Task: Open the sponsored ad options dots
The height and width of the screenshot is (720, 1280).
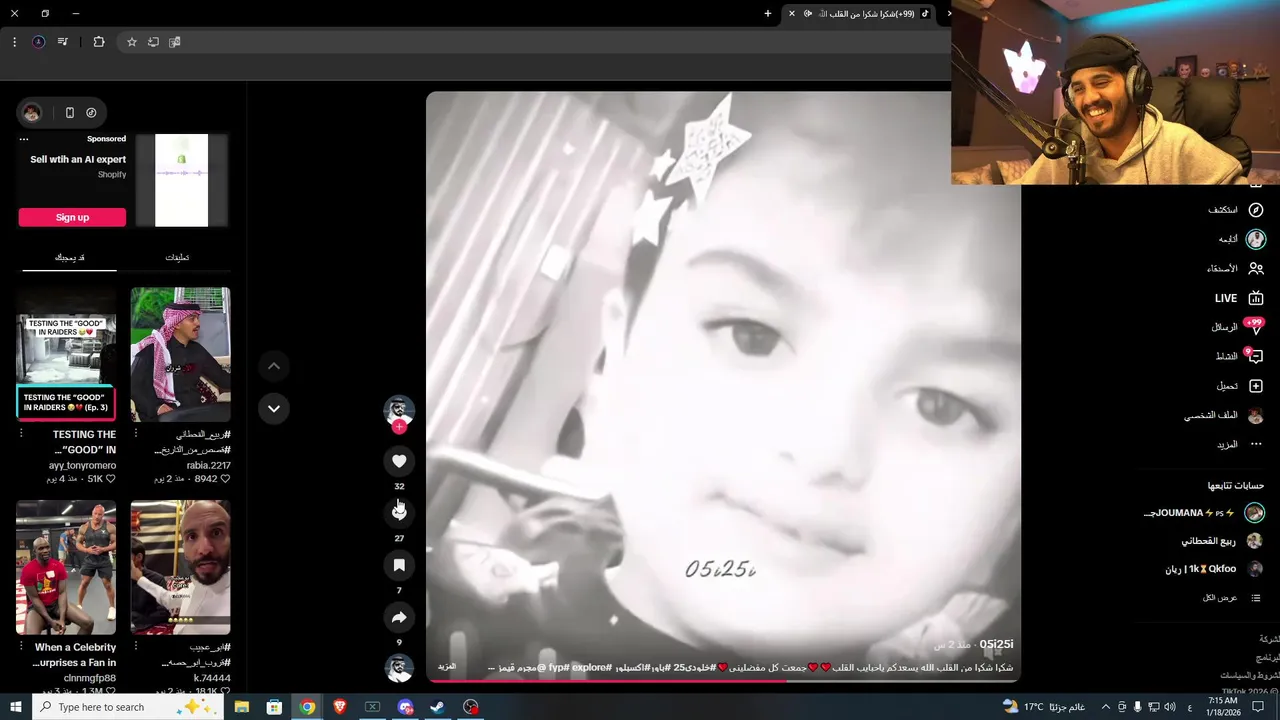Action: (24, 139)
